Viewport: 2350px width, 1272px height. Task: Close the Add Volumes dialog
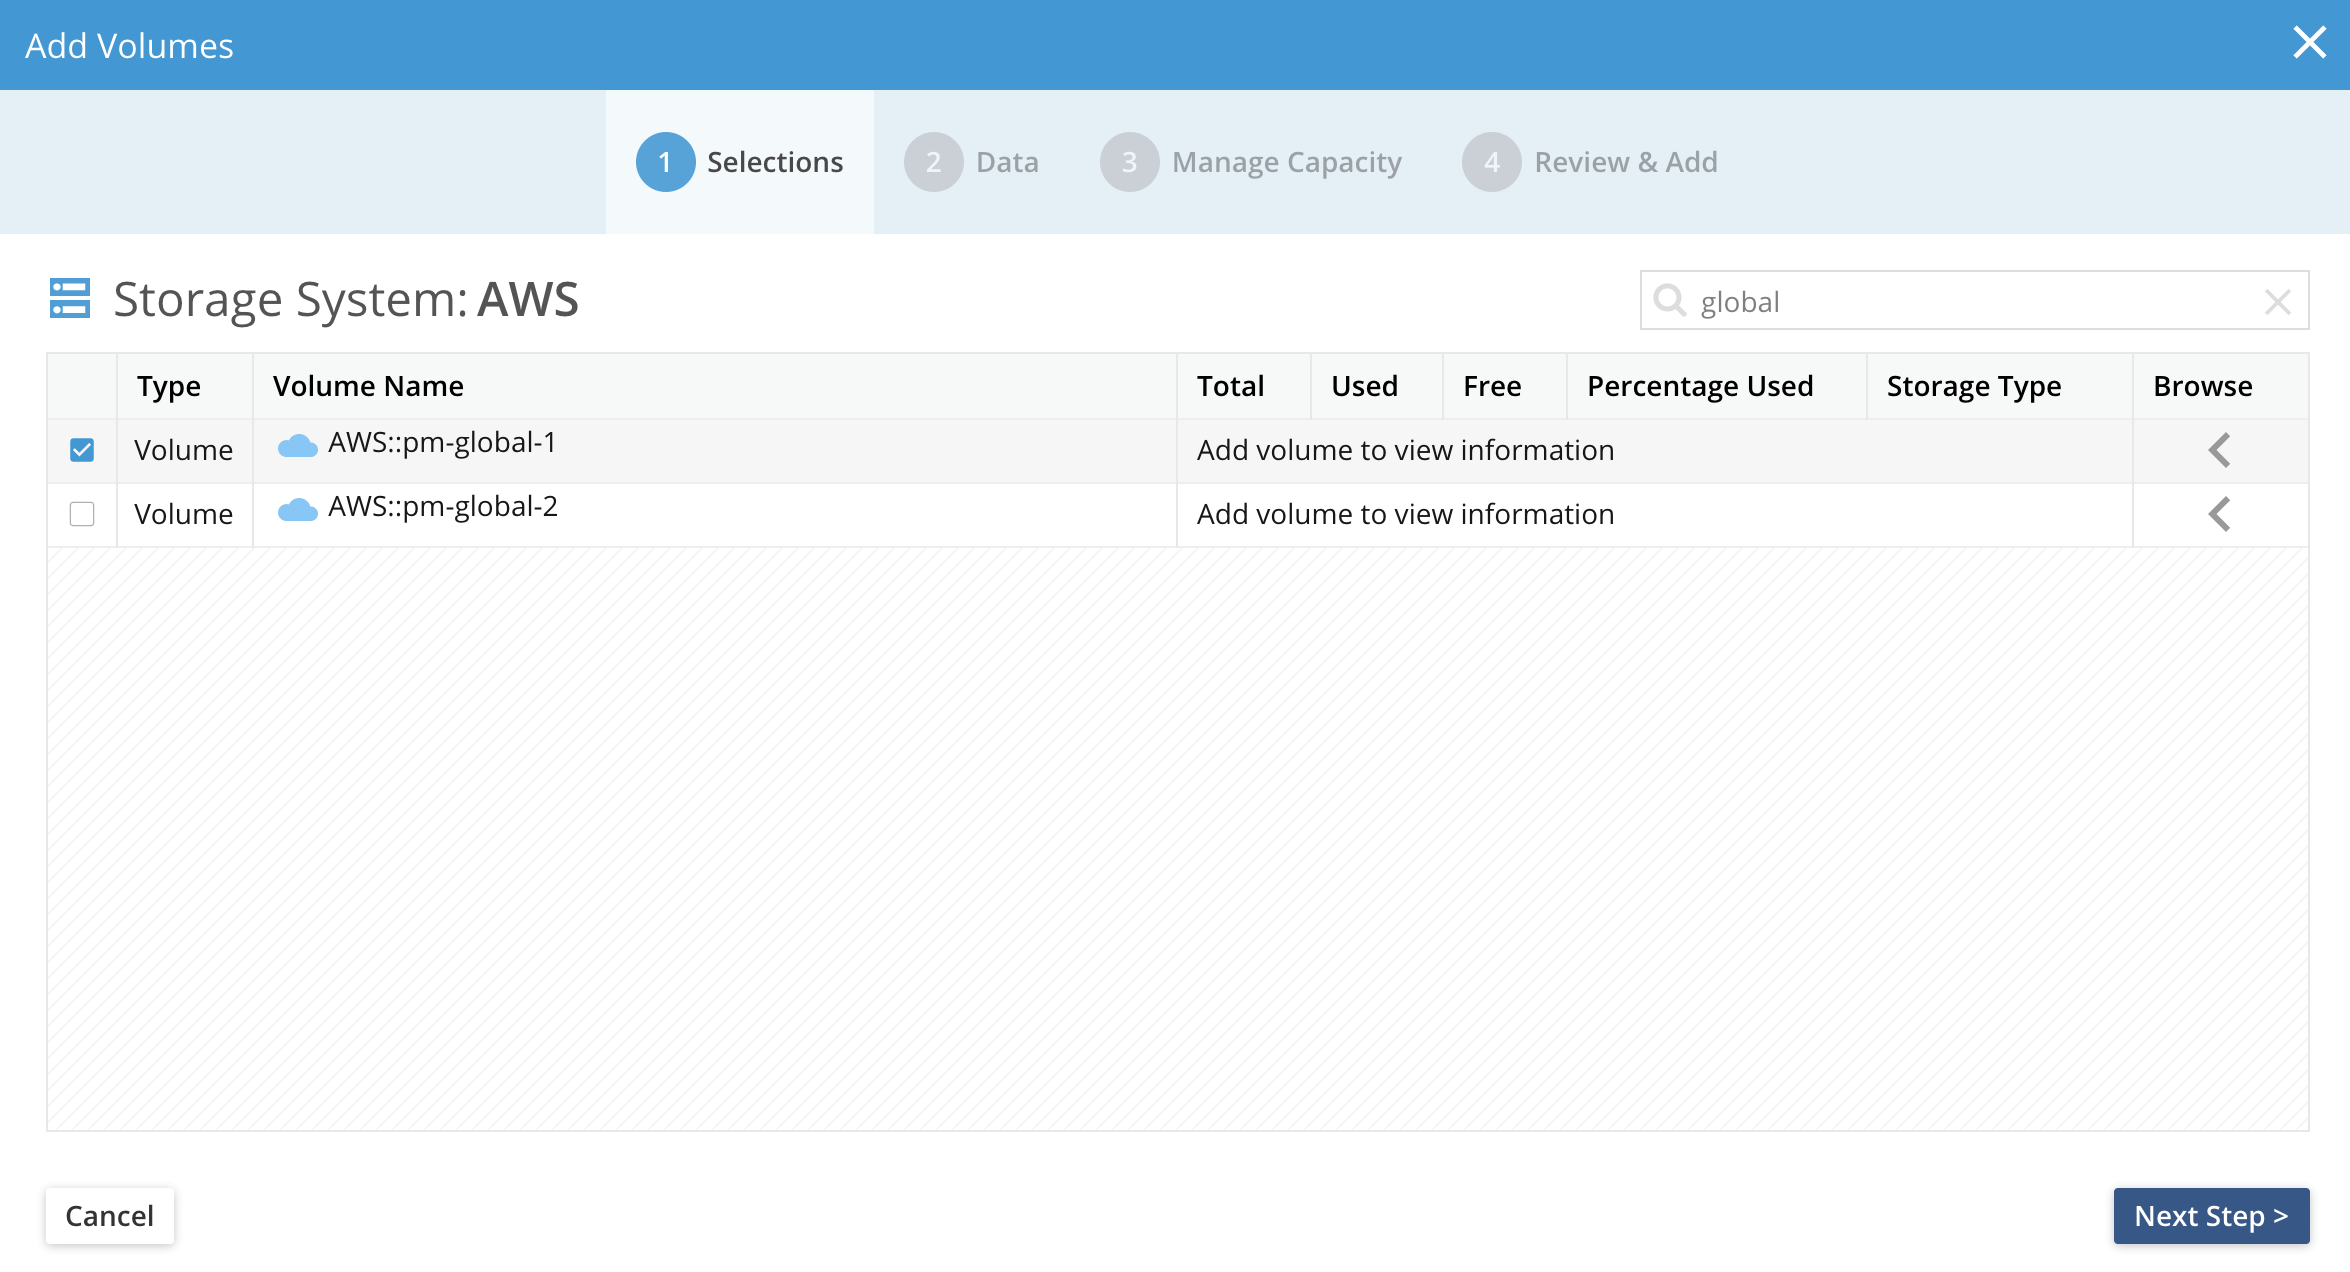2309,43
